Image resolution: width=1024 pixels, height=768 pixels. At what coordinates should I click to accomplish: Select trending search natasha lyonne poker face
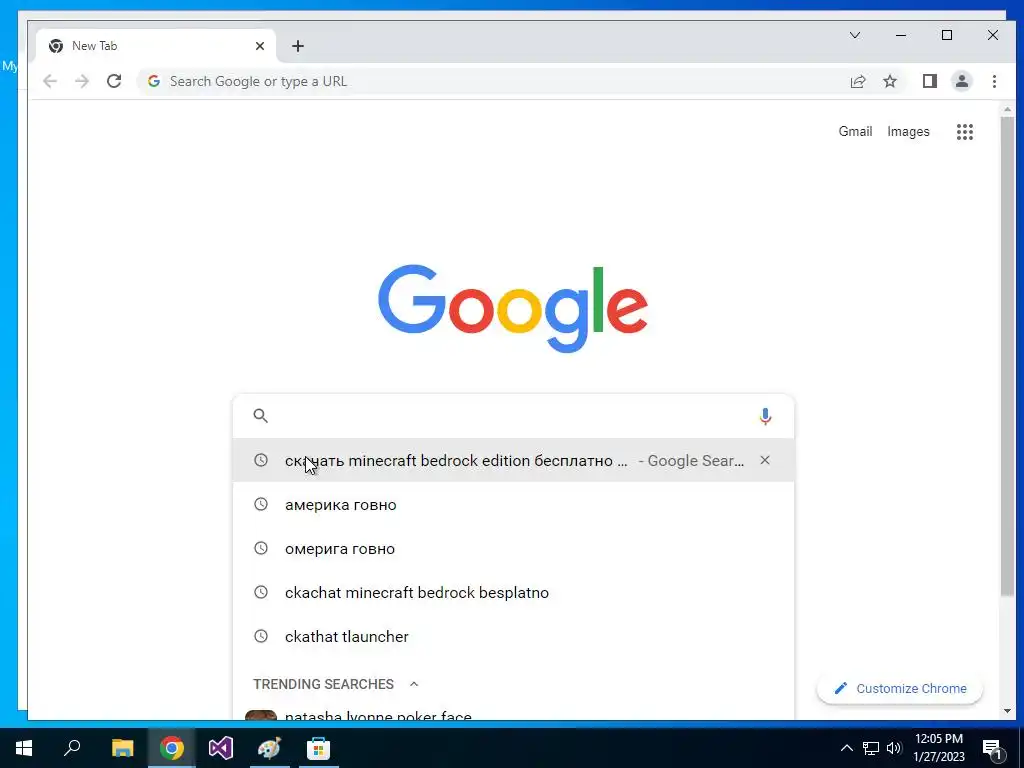pyautogui.click(x=513, y=715)
